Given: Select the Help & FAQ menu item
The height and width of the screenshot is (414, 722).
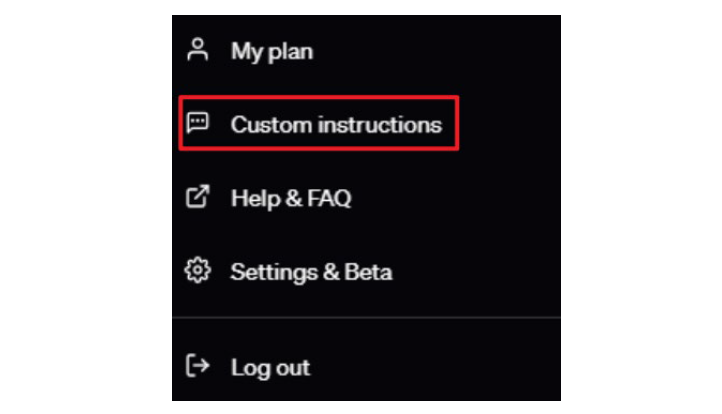Looking at the screenshot, I should pyautogui.click(x=366, y=197).
